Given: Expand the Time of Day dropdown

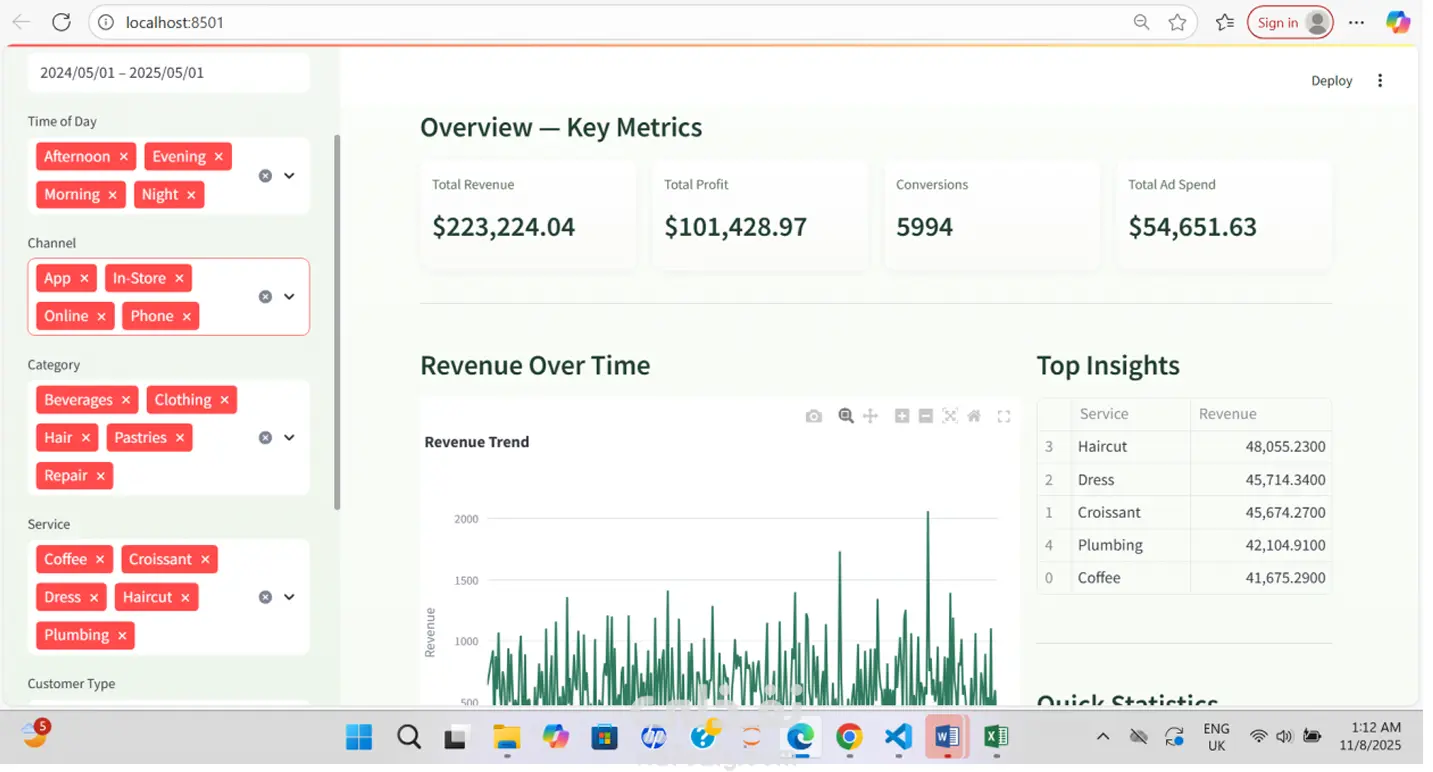Looking at the screenshot, I should point(289,176).
